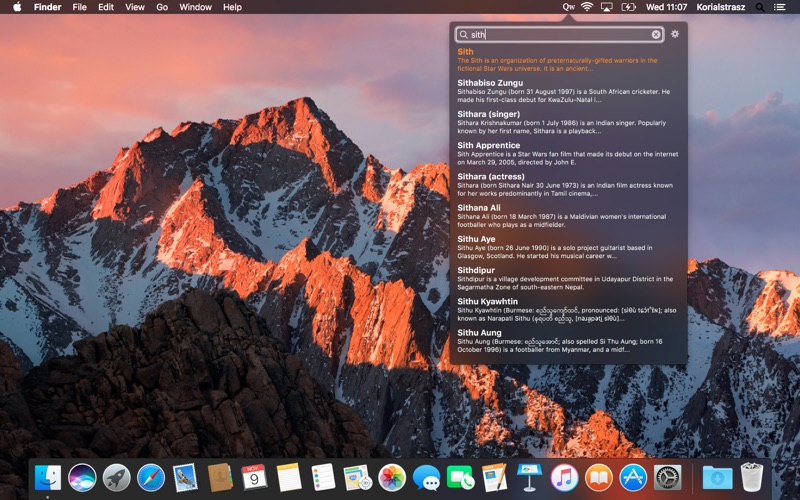Open Siri from the Dock
The width and height of the screenshot is (800, 500).
[82, 478]
